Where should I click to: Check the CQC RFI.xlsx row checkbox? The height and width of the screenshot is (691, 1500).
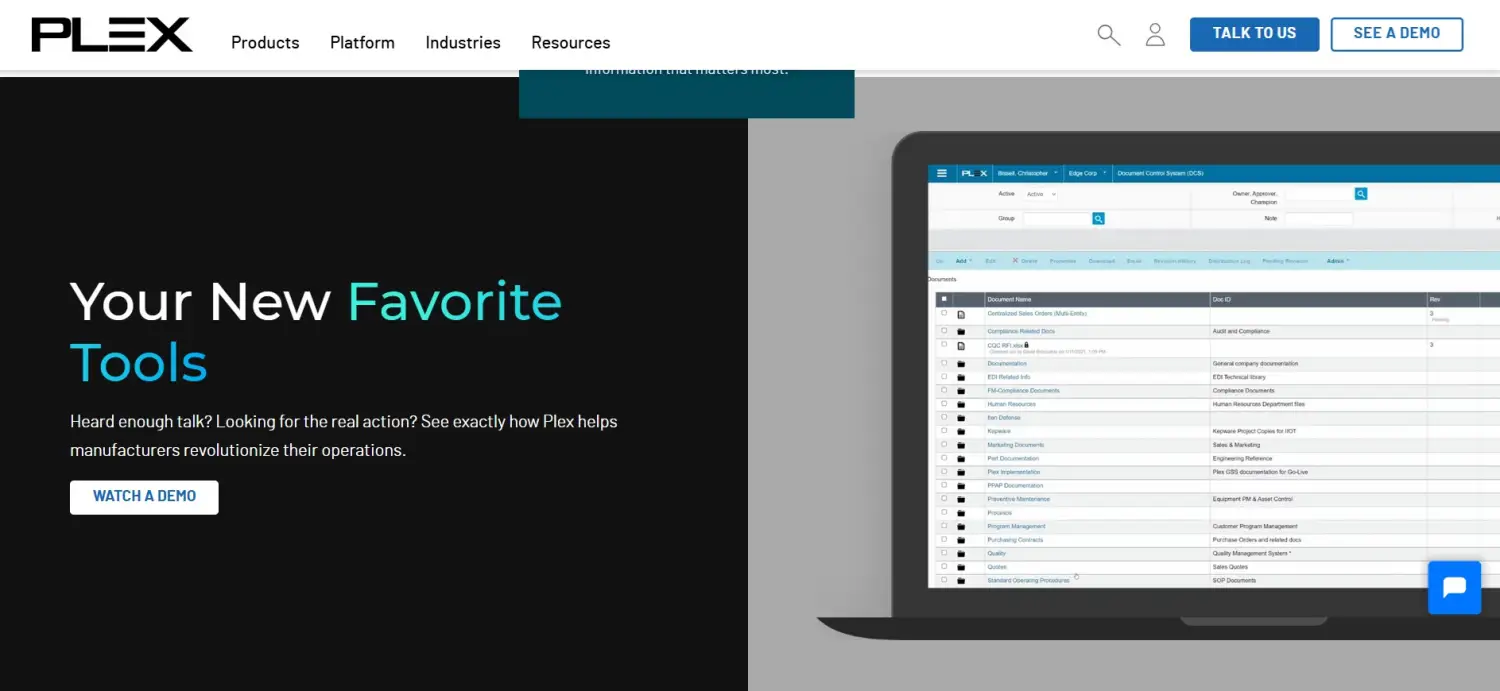(x=944, y=344)
